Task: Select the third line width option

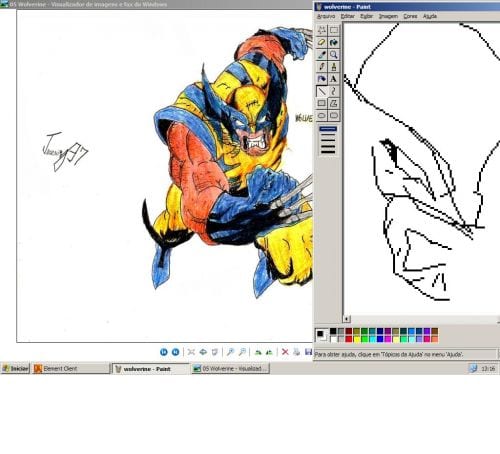Action: pyautogui.click(x=328, y=140)
